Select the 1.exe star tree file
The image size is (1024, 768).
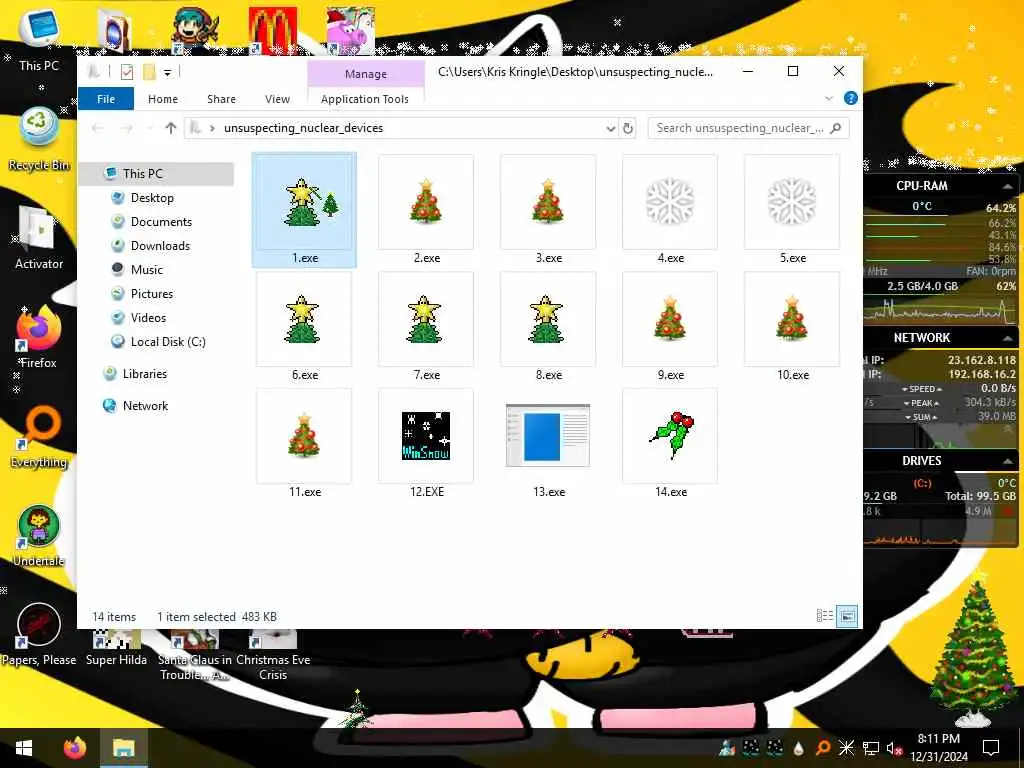(x=304, y=210)
